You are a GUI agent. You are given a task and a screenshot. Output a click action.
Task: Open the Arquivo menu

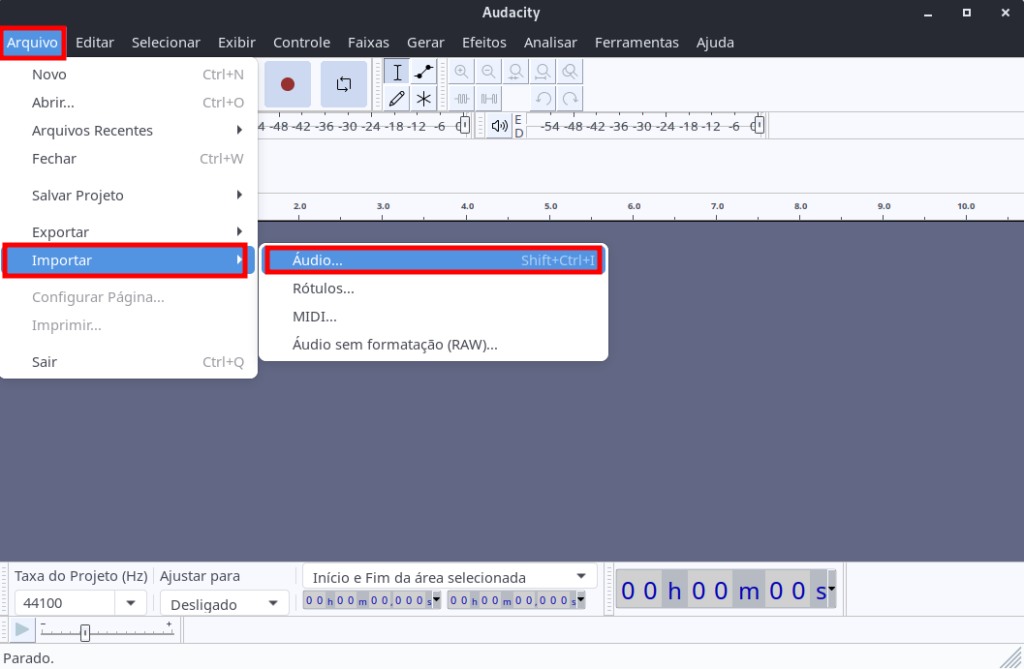pyautogui.click(x=33, y=42)
